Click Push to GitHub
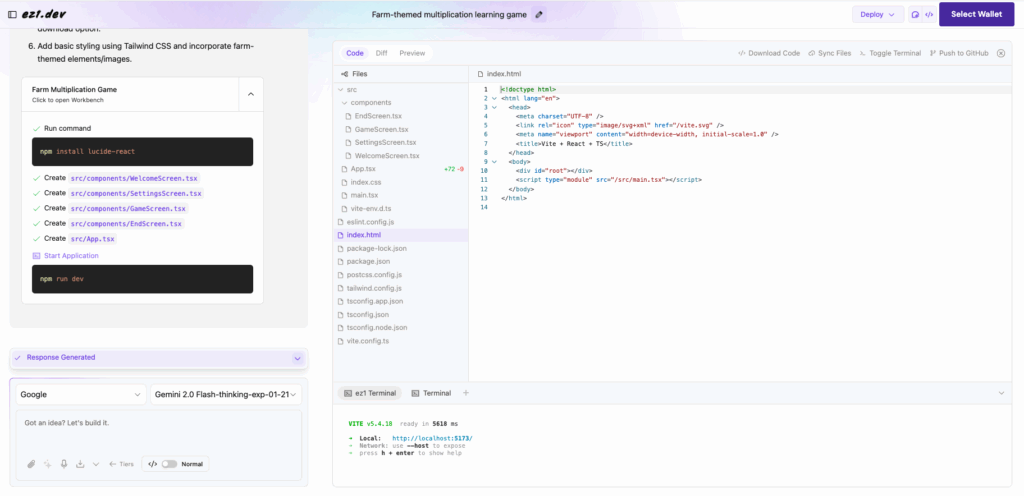The height and width of the screenshot is (496, 1024). [959, 53]
